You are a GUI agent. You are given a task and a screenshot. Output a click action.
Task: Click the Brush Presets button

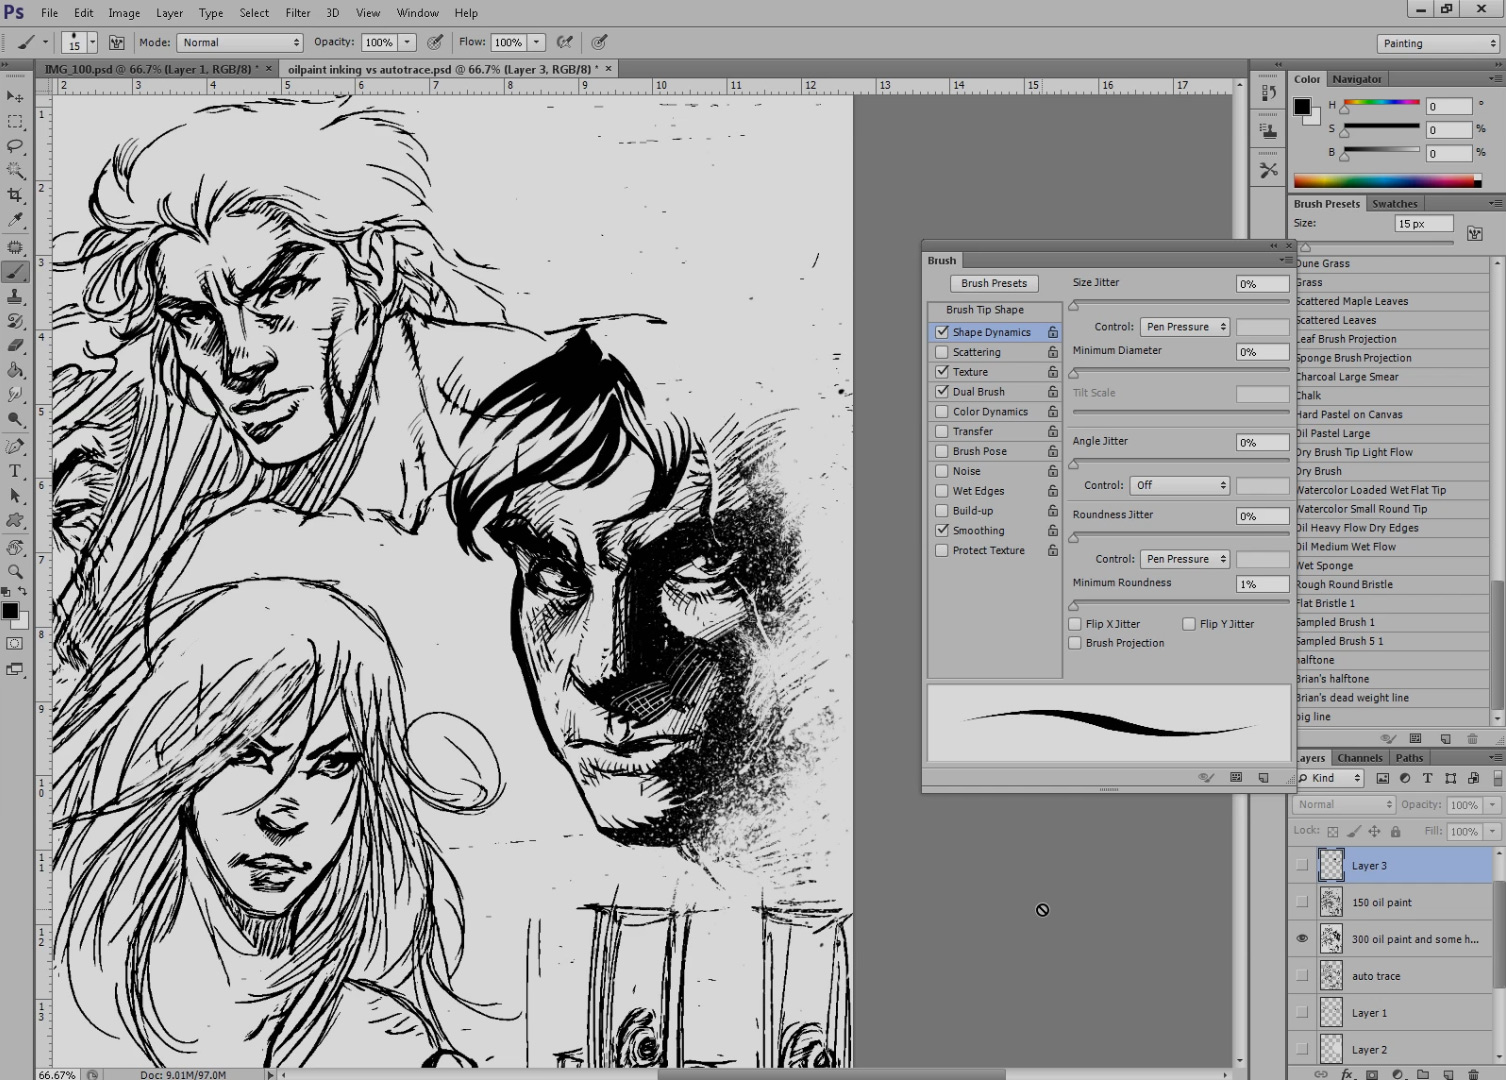pyautogui.click(x=994, y=284)
